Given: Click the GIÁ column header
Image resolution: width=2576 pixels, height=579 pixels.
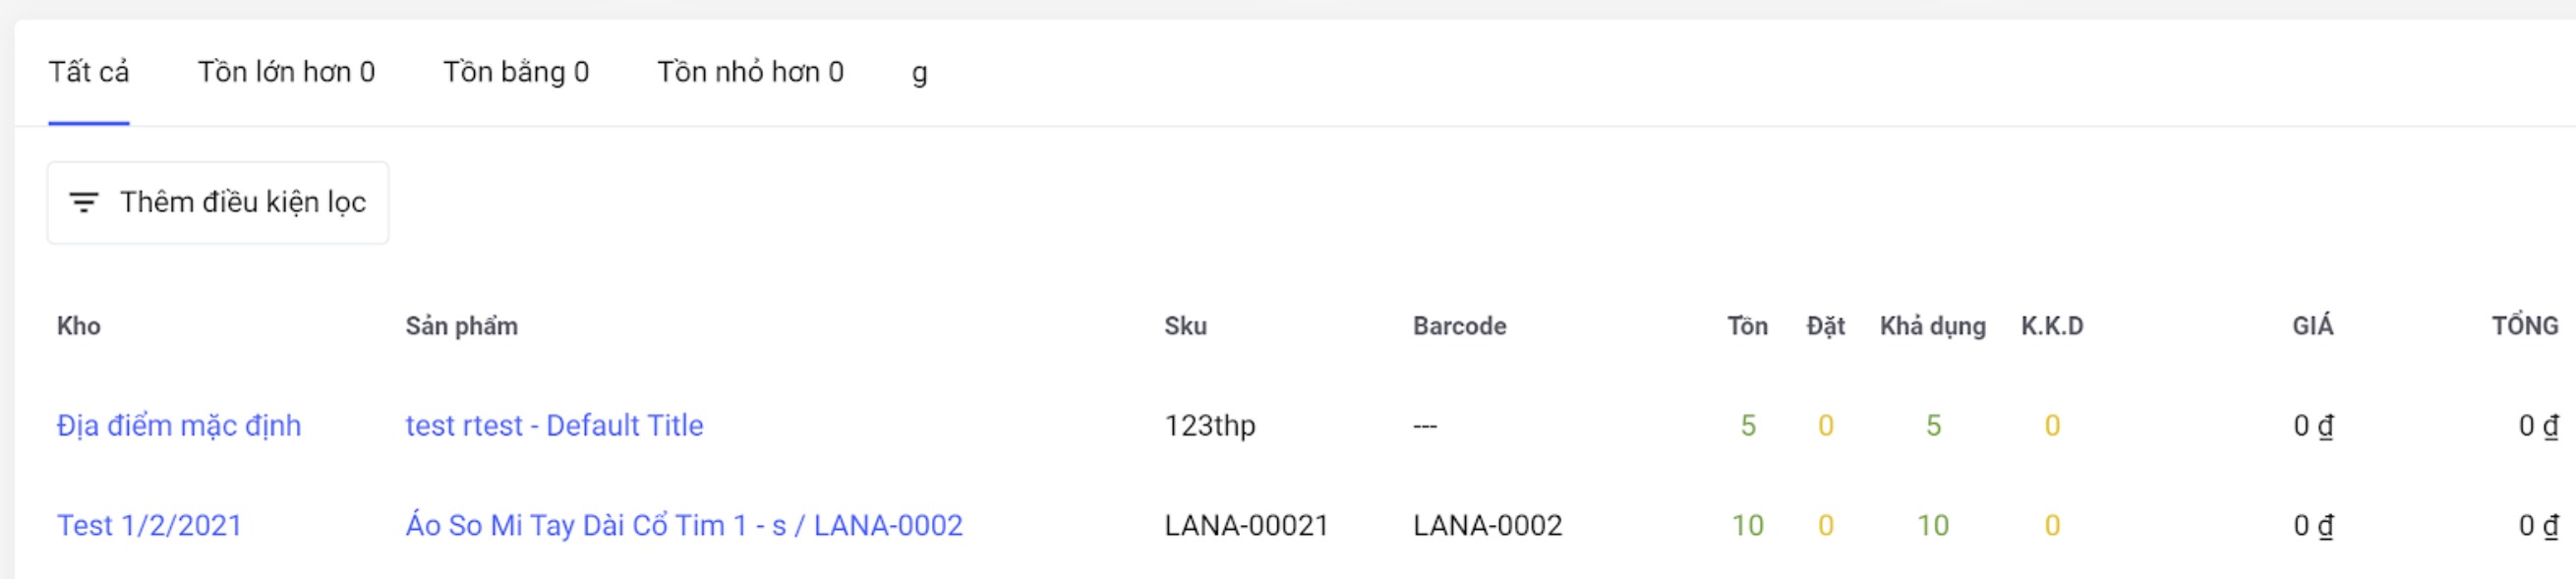Looking at the screenshot, I should 2312,326.
